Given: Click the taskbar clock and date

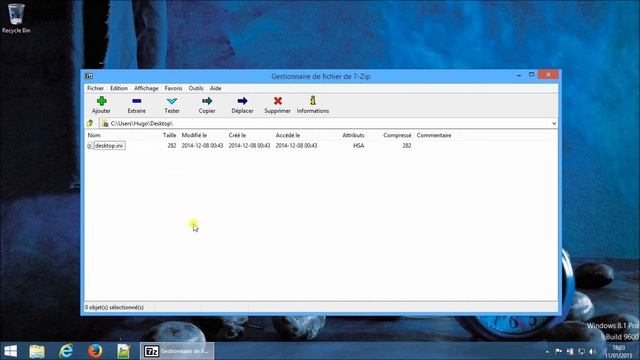Looking at the screenshot, I should coord(619,351).
